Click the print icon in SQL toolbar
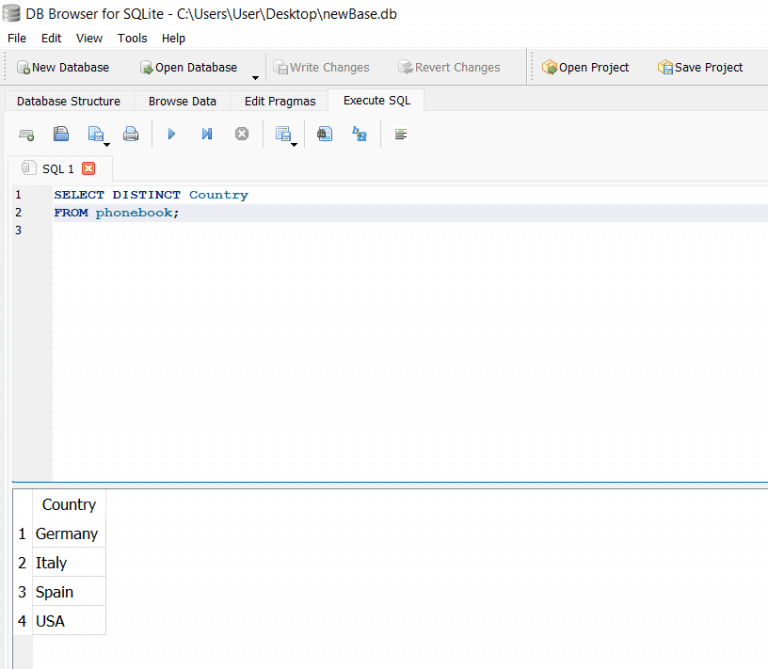This screenshot has width=768, height=669. pyautogui.click(x=130, y=134)
